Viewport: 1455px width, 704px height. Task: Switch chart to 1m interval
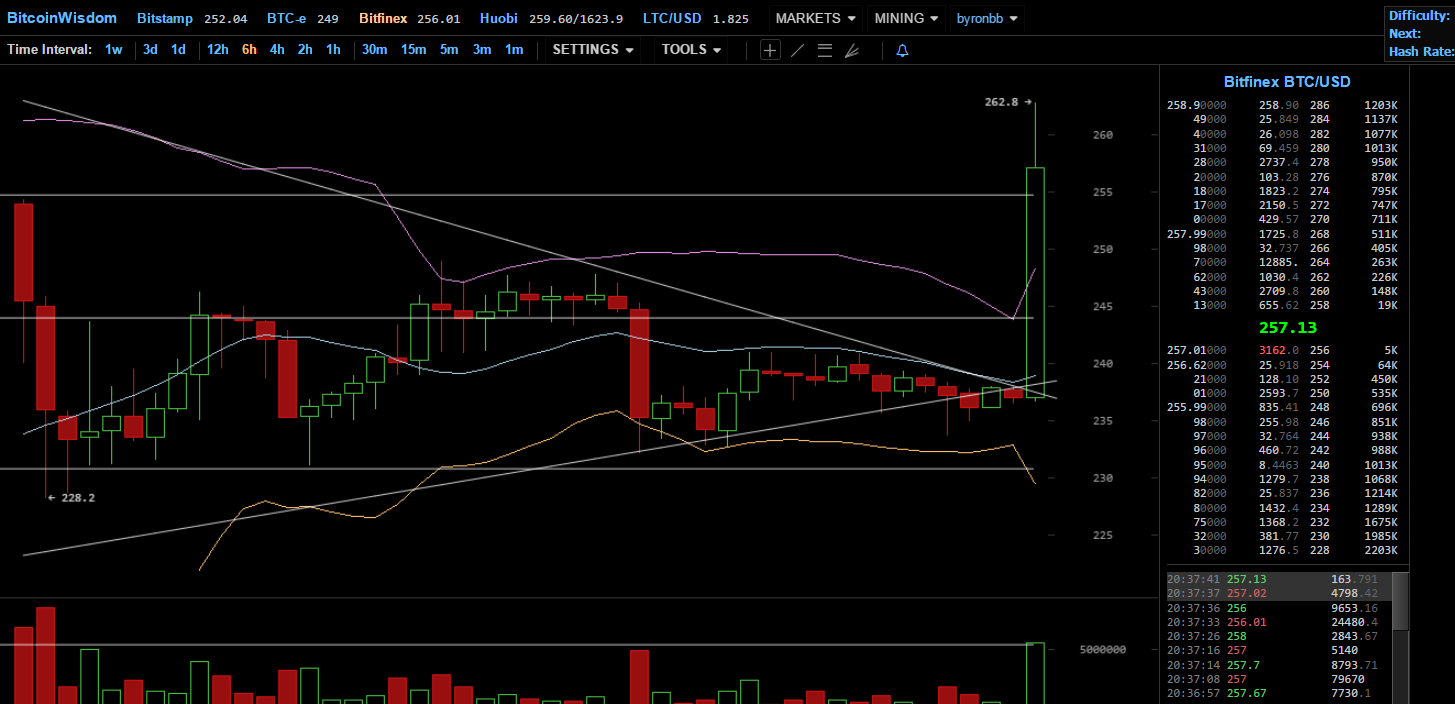pos(514,50)
